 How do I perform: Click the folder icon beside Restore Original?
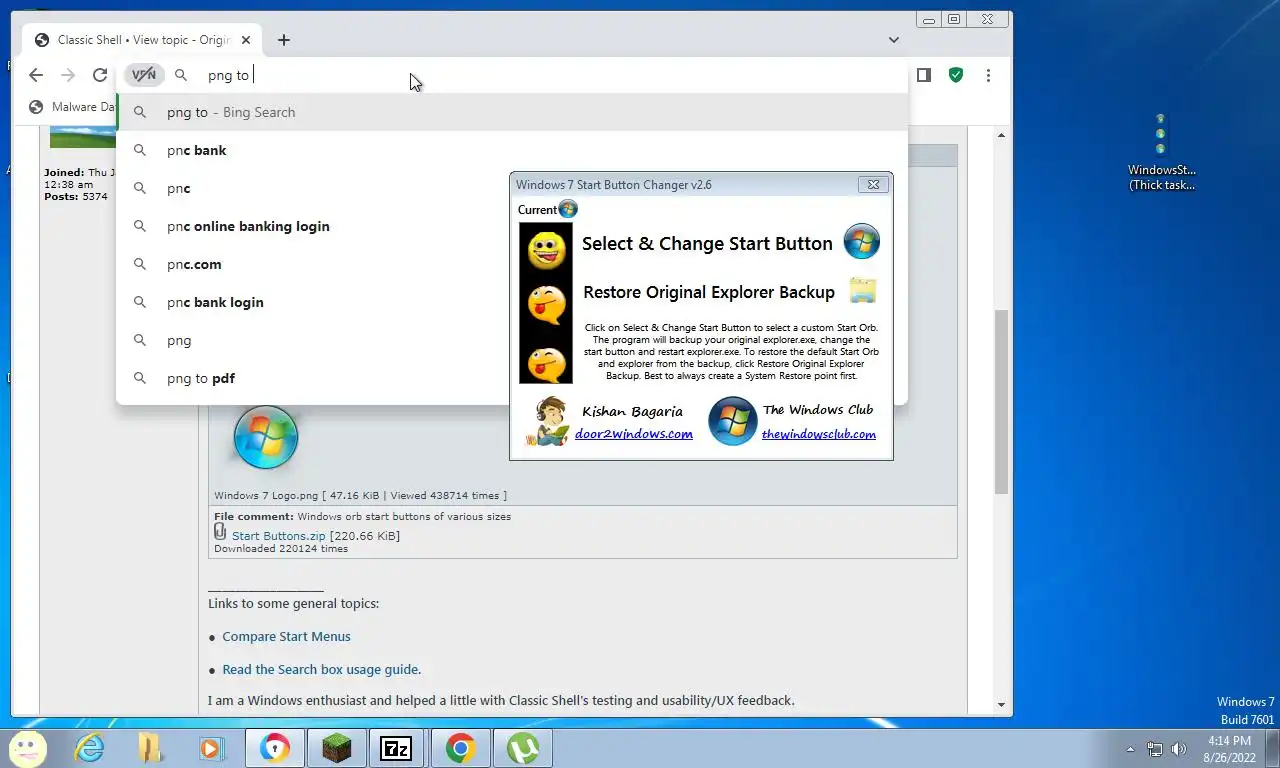[x=862, y=291]
